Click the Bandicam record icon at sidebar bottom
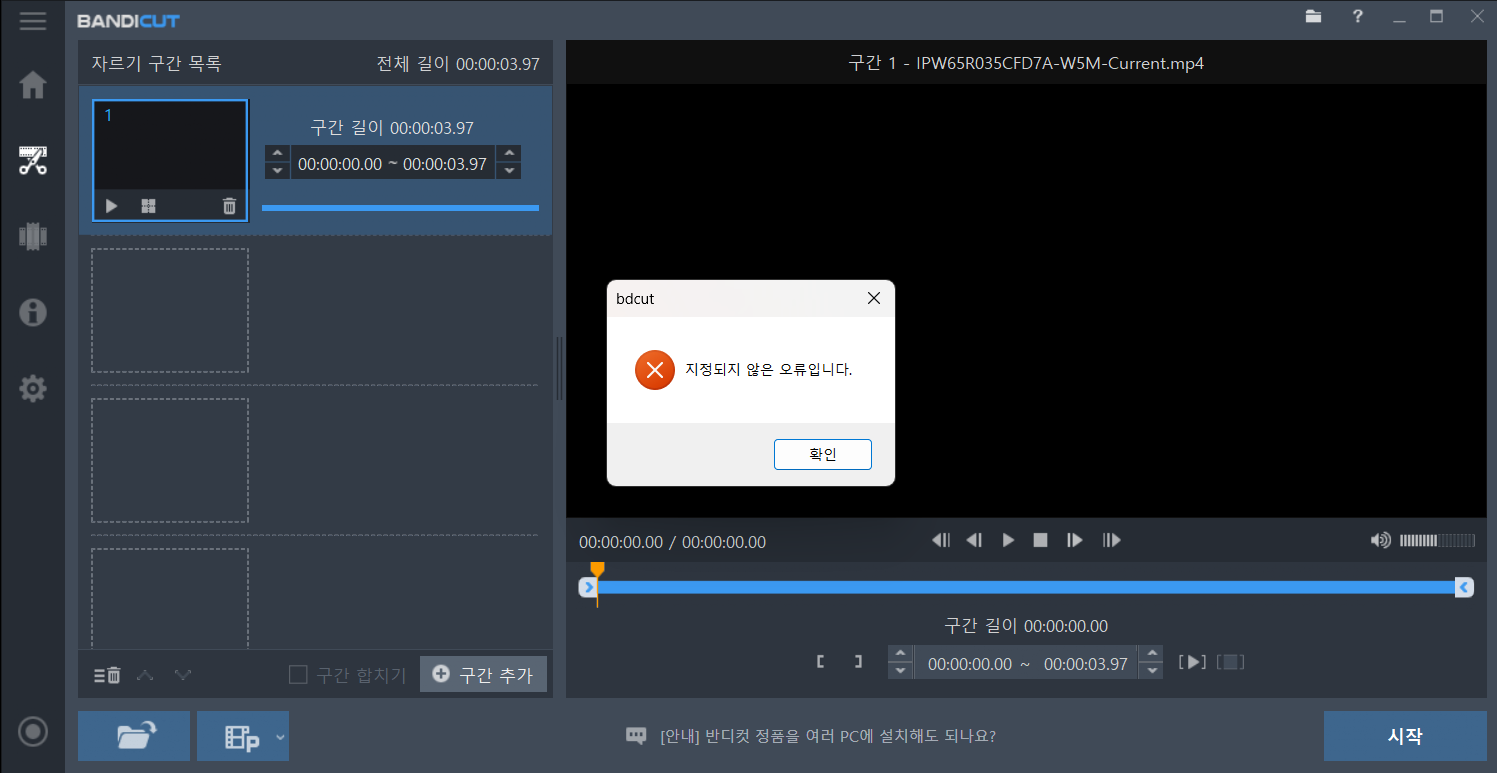 click(x=33, y=732)
